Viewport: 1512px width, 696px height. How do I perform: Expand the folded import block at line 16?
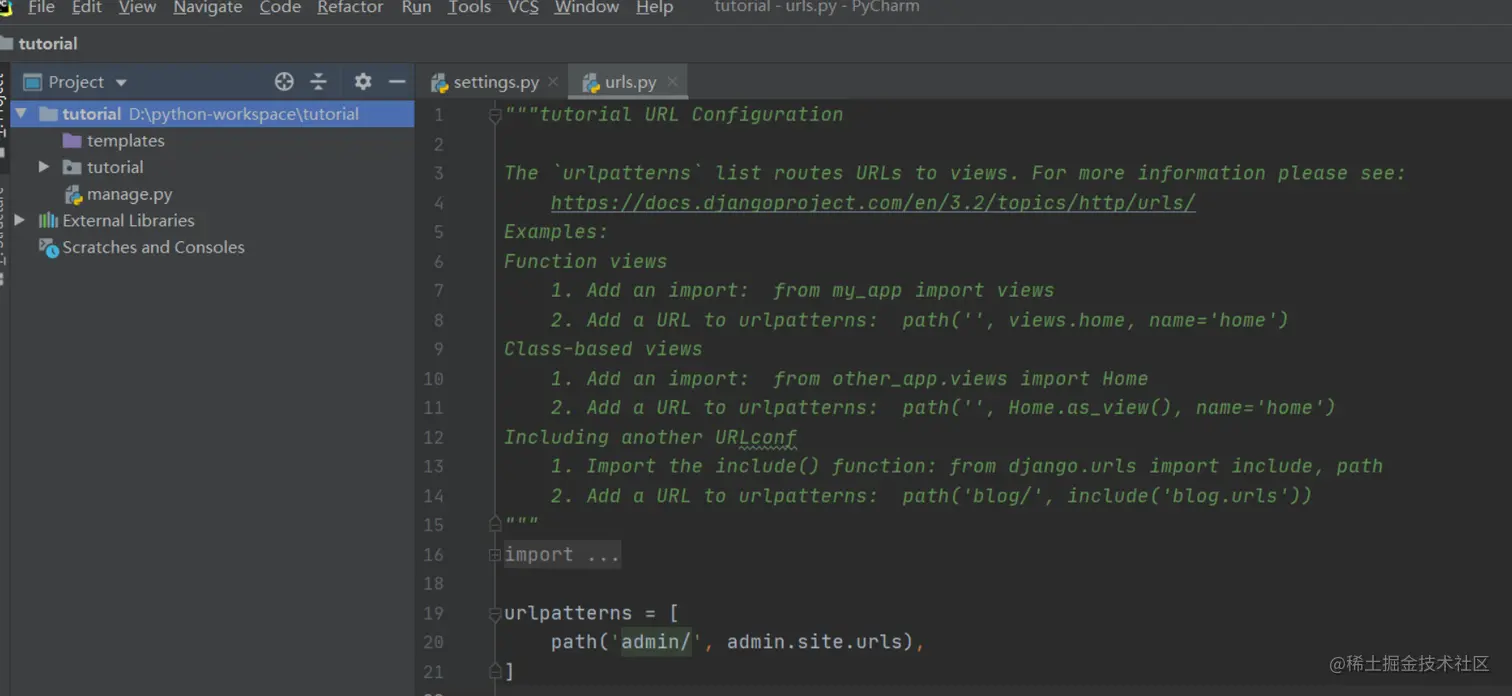click(495, 555)
